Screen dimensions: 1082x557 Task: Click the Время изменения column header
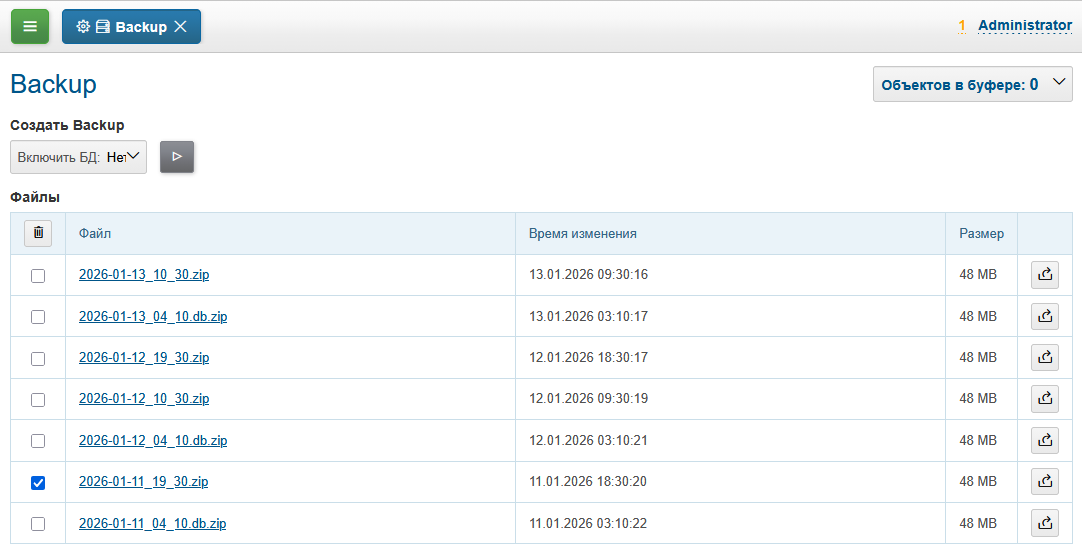click(582, 234)
